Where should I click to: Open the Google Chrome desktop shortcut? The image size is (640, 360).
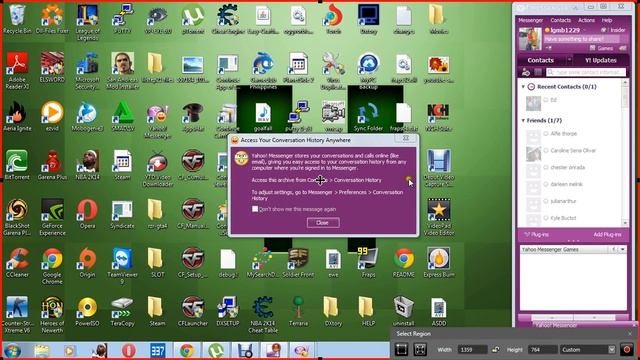[52, 266]
